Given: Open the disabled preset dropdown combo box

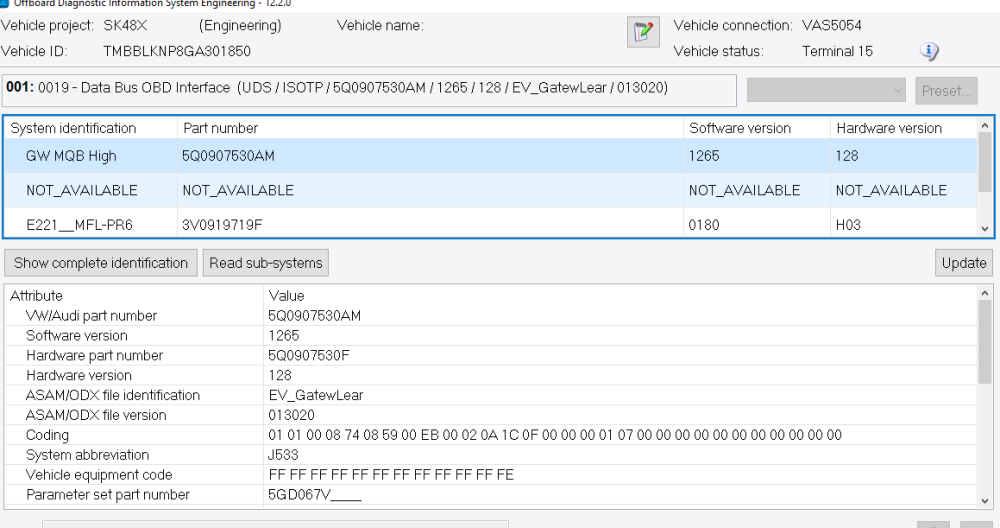Looking at the screenshot, I should pyautogui.click(x=826, y=91).
